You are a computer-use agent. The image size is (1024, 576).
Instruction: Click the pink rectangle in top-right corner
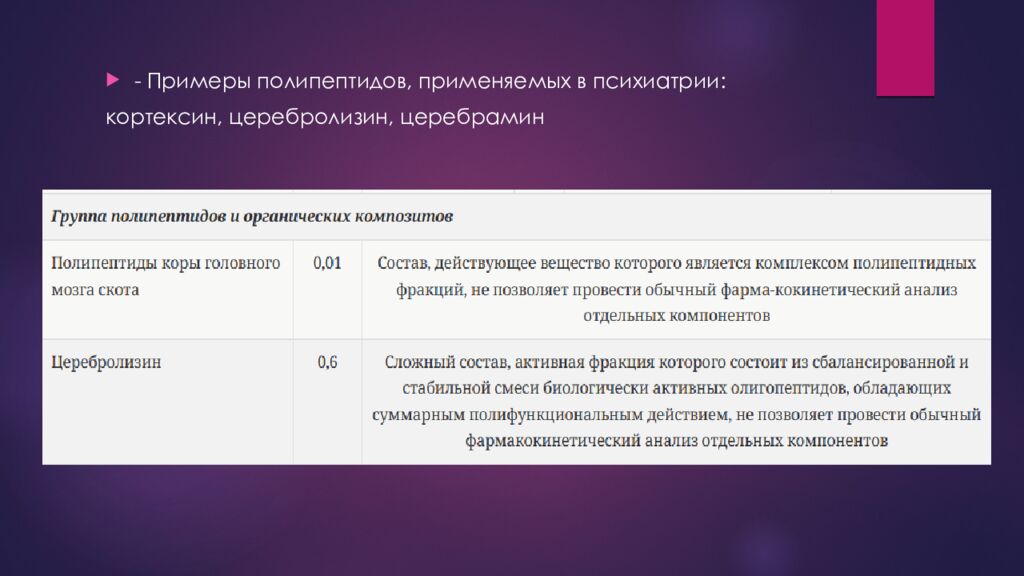904,47
